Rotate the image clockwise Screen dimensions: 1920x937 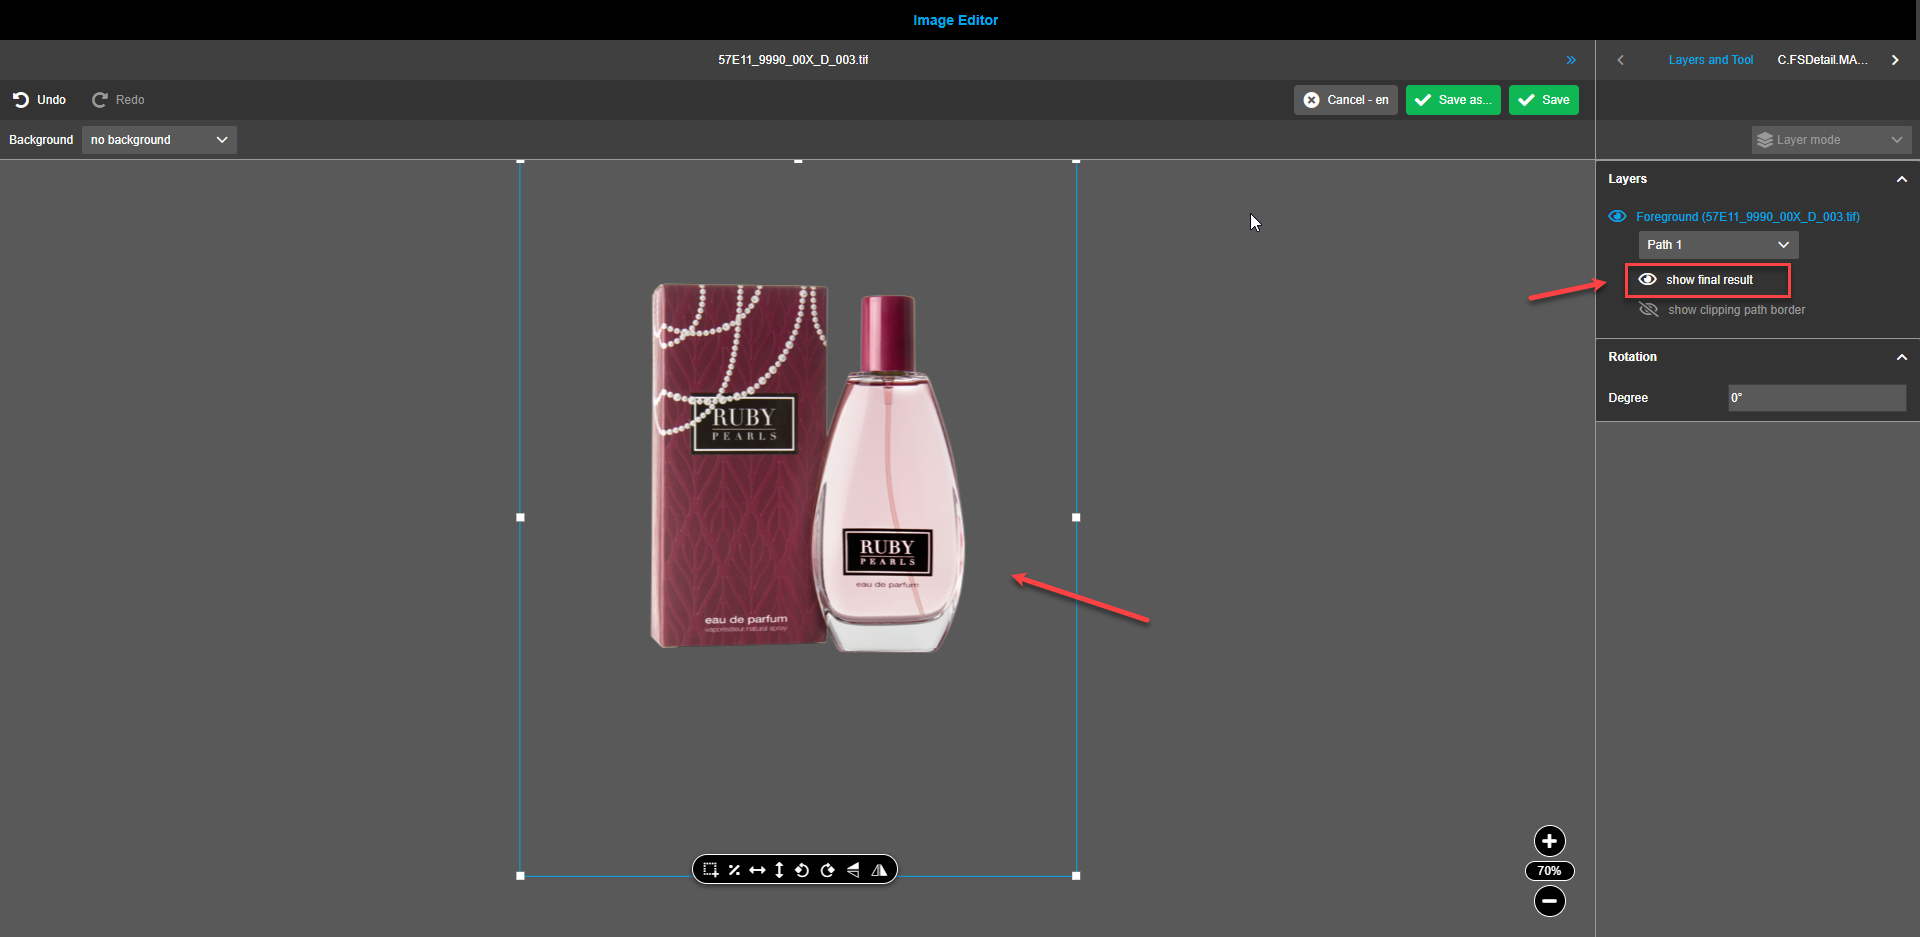pos(828,869)
